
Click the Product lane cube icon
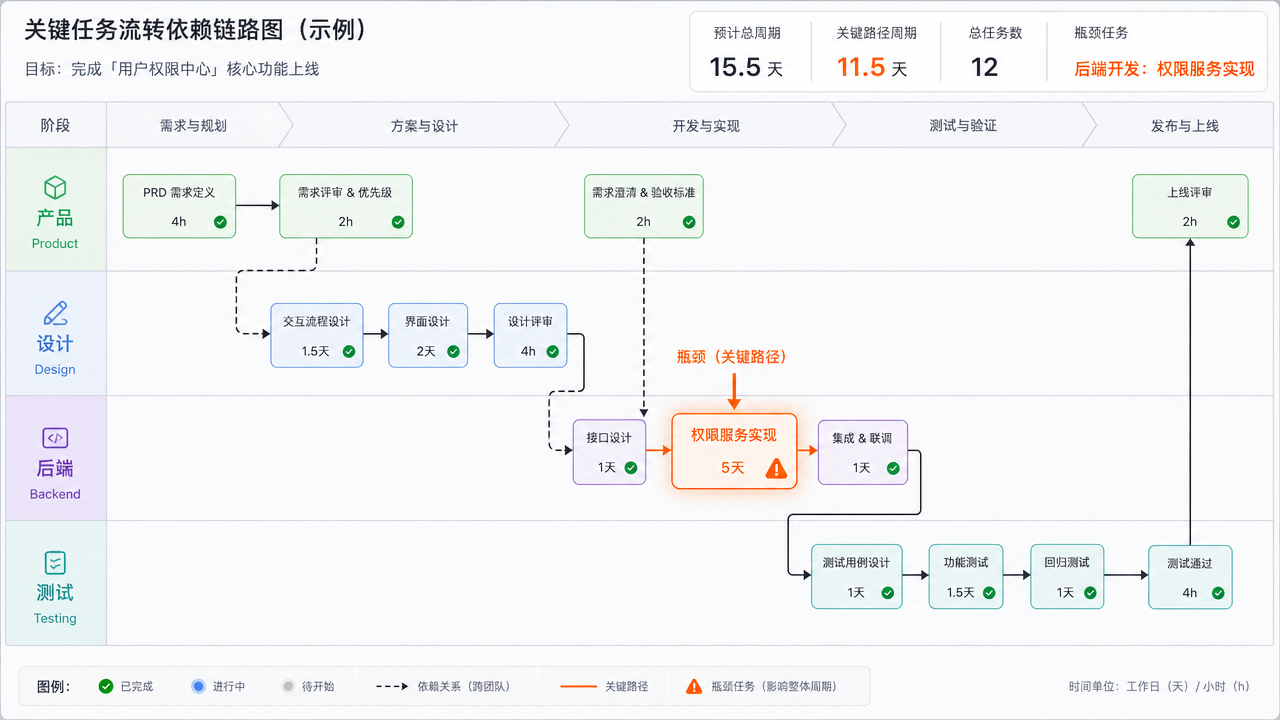[55, 188]
